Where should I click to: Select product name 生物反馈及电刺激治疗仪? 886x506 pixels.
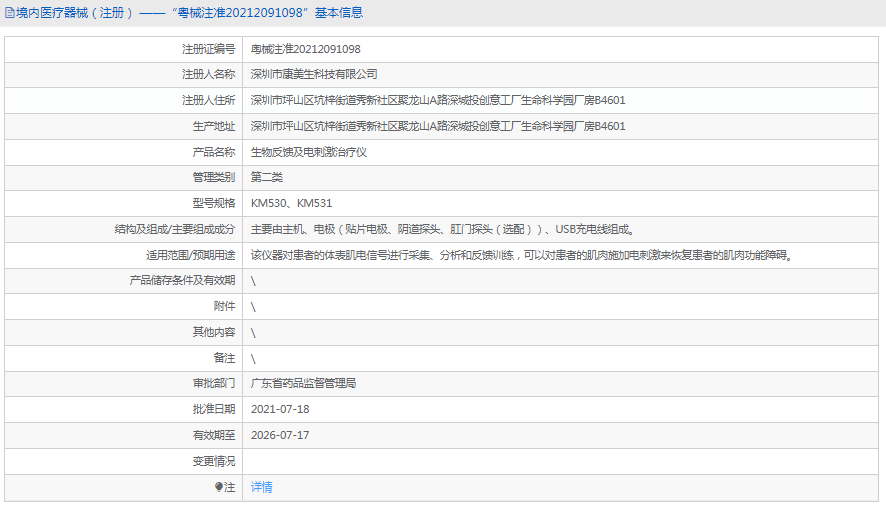[x=309, y=152]
